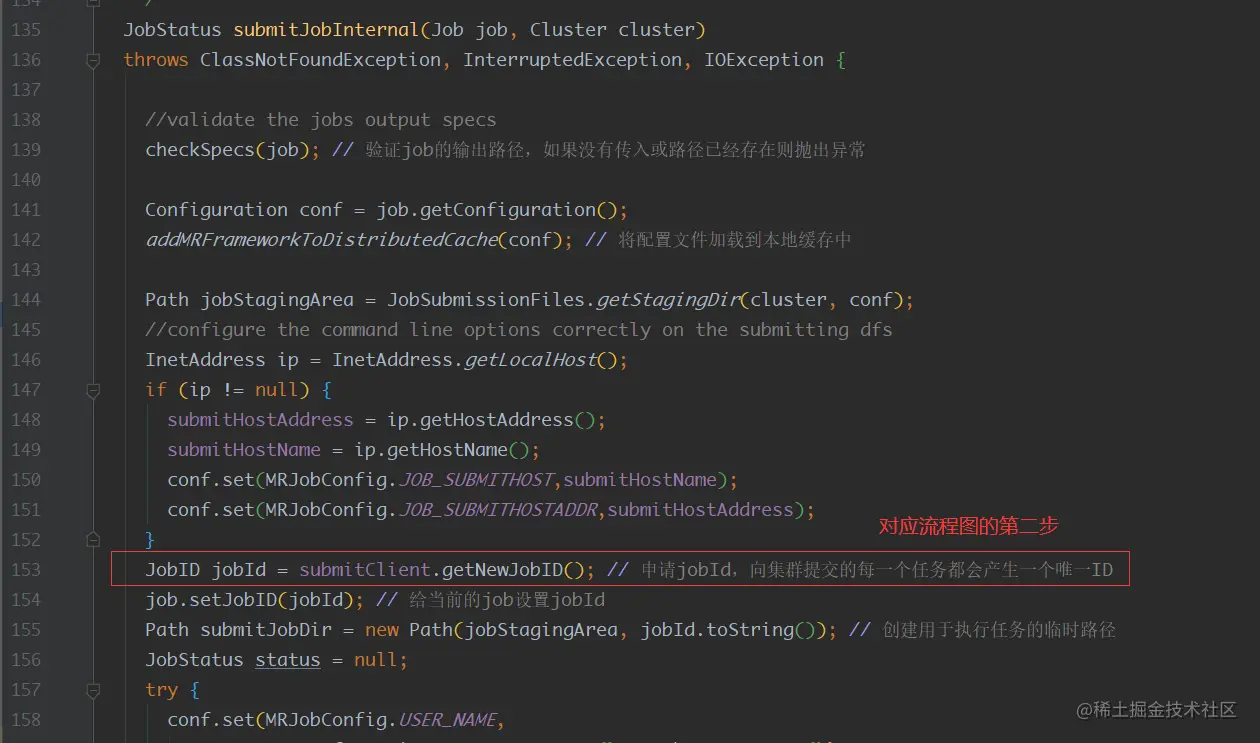The width and height of the screenshot is (1260, 743).
Task: Click line number 135 in the gutter
Action: tap(25, 30)
